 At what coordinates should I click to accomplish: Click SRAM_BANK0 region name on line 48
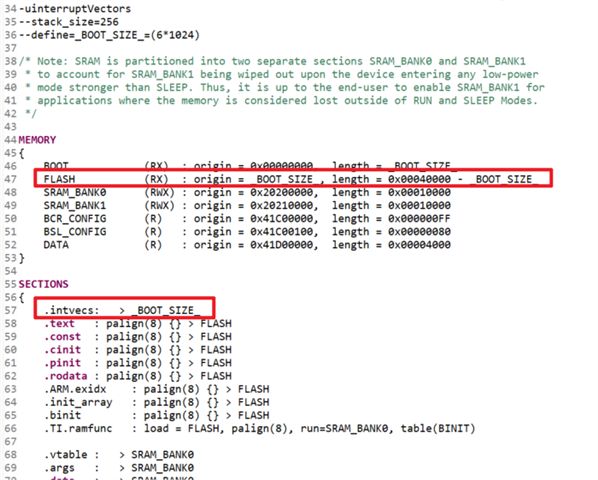point(75,192)
